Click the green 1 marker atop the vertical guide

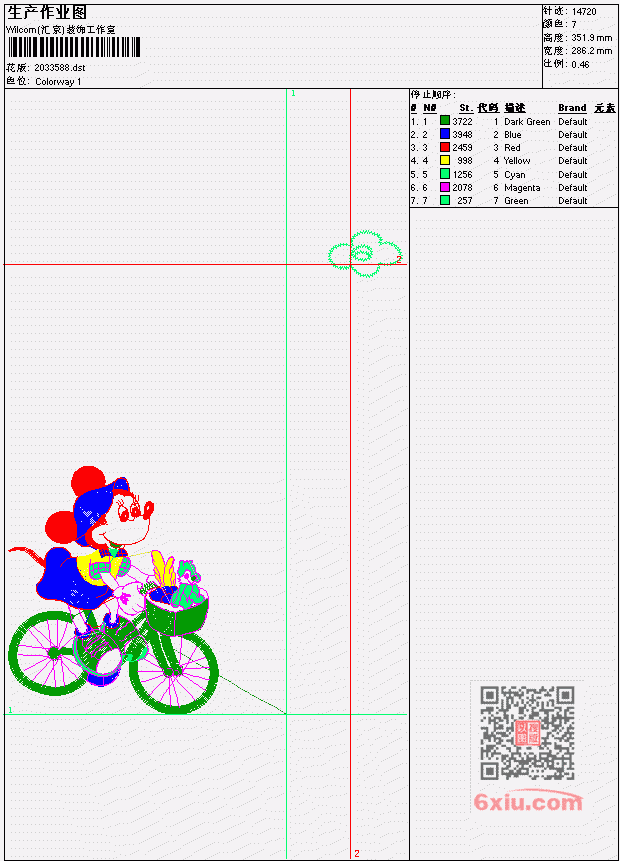click(x=293, y=93)
